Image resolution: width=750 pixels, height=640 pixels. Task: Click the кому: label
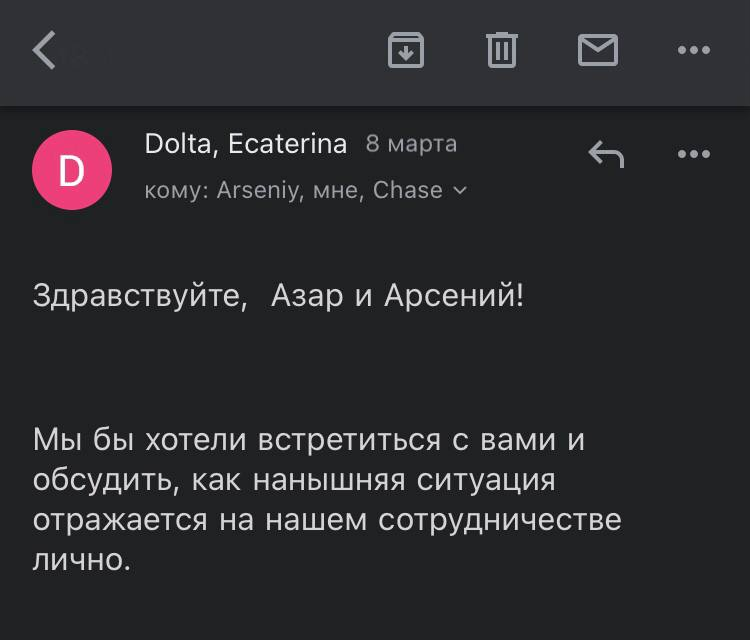(177, 190)
